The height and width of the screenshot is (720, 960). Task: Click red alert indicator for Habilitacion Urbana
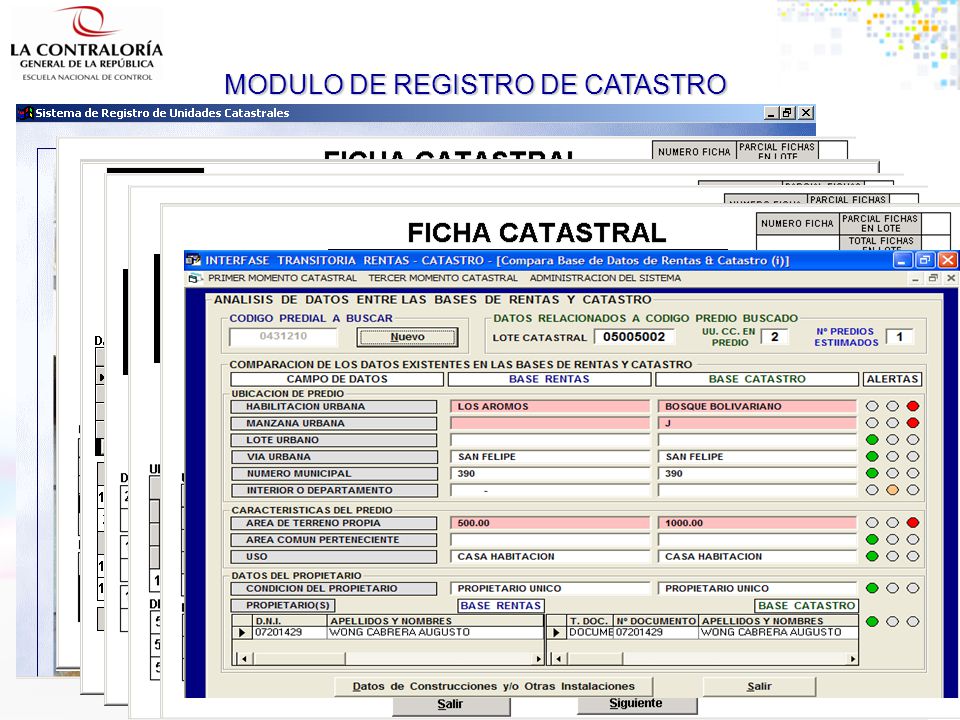click(913, 406)
